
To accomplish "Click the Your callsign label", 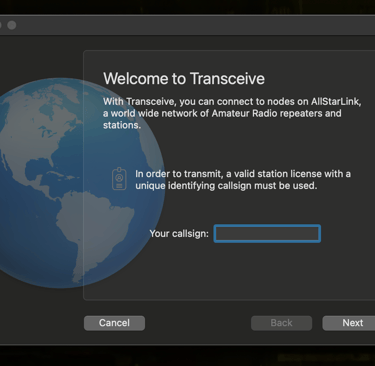I will [x=179, y=233].
